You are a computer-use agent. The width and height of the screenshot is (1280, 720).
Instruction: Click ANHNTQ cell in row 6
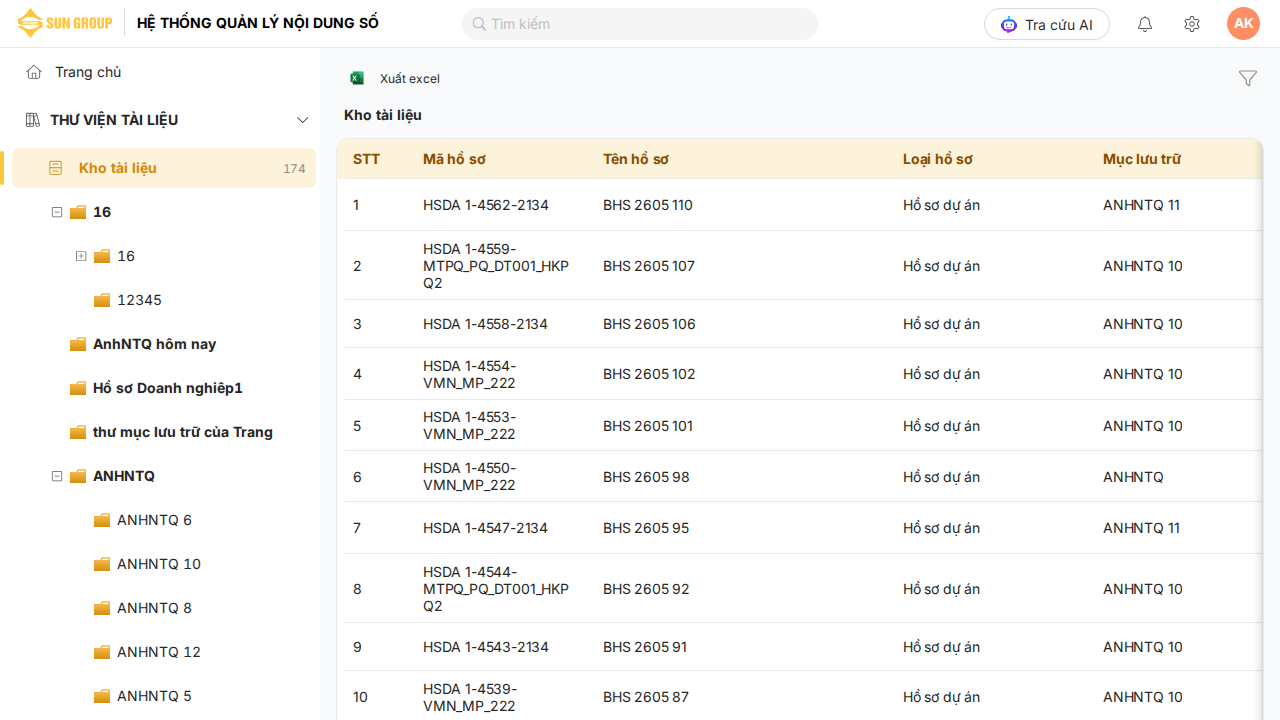[1133, 477]
